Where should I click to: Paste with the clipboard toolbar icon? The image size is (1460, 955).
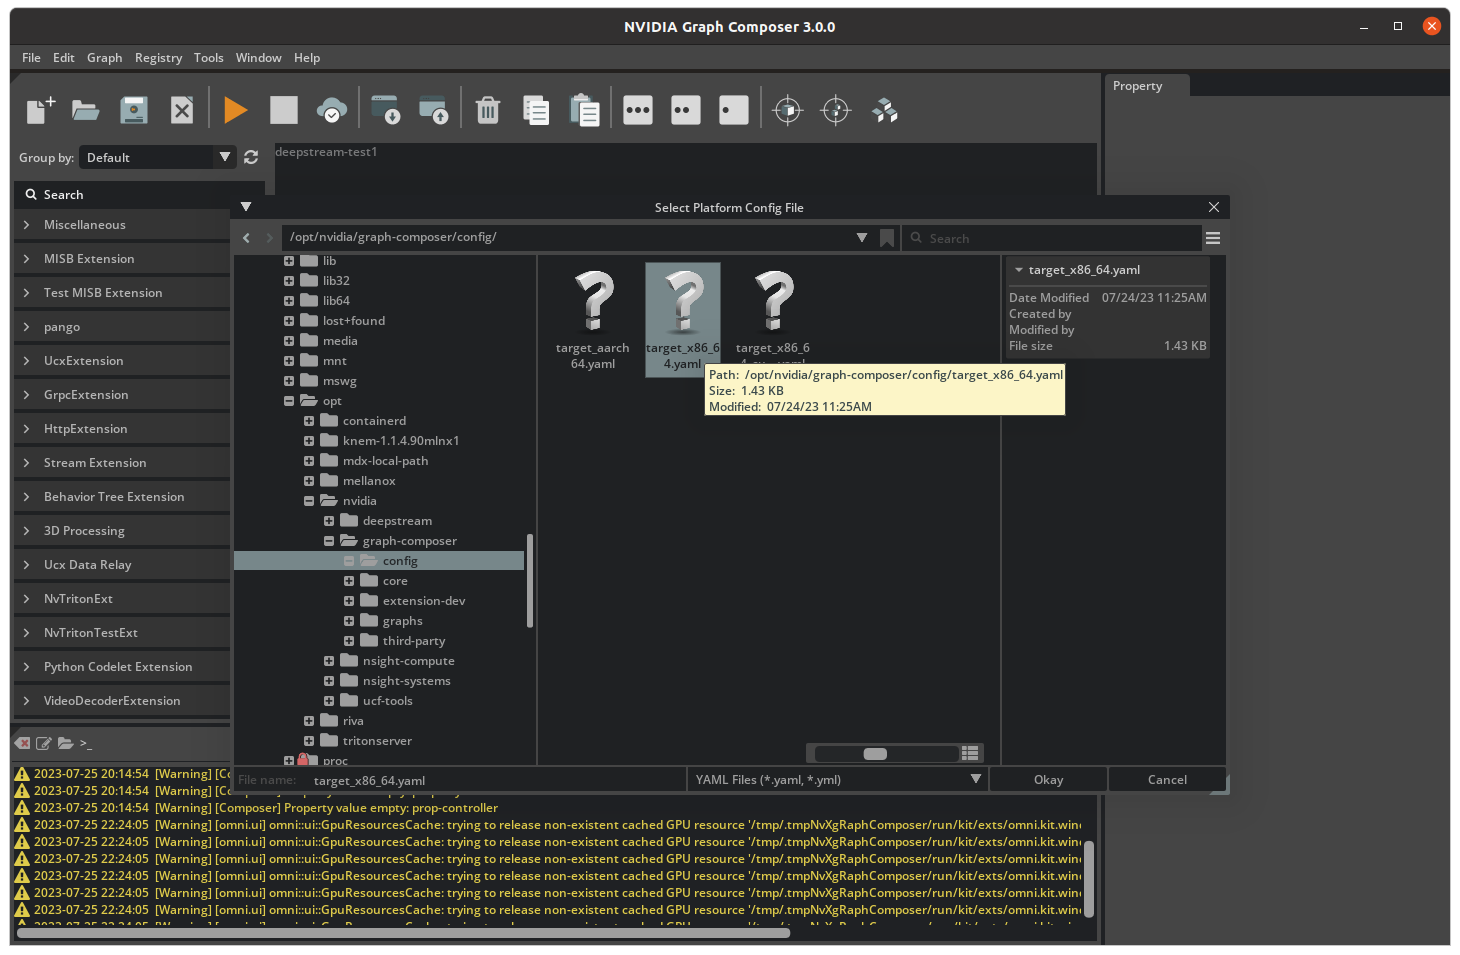tap(584, 110)
